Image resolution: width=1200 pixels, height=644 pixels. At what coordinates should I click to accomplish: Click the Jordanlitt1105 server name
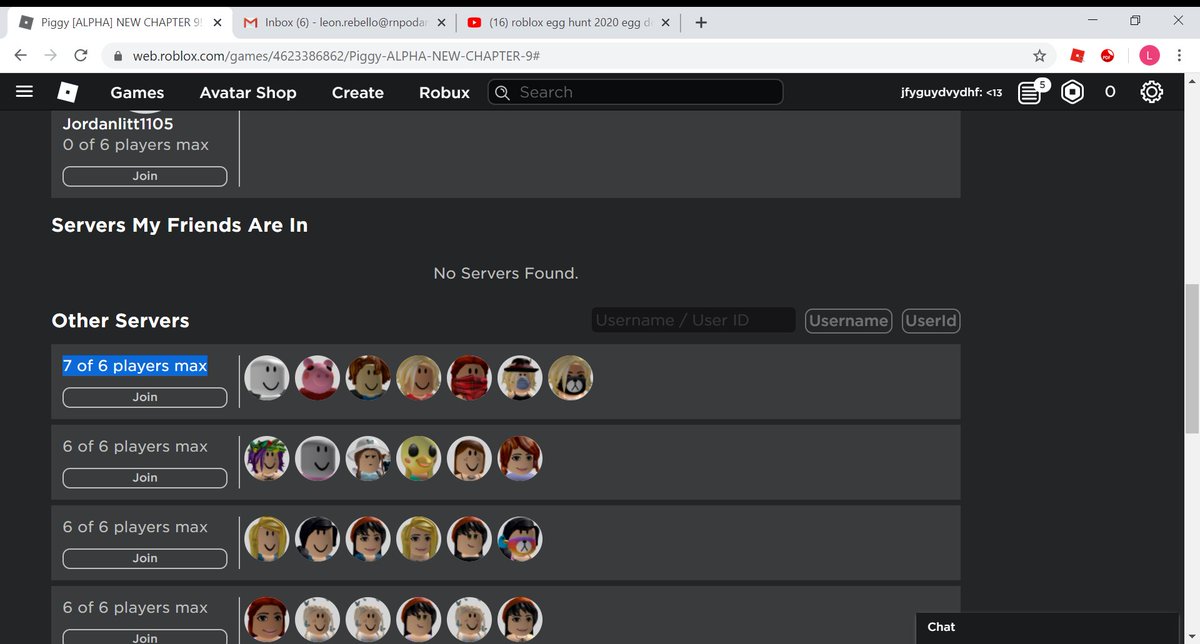pyautogui.click(x=118, y=124)
